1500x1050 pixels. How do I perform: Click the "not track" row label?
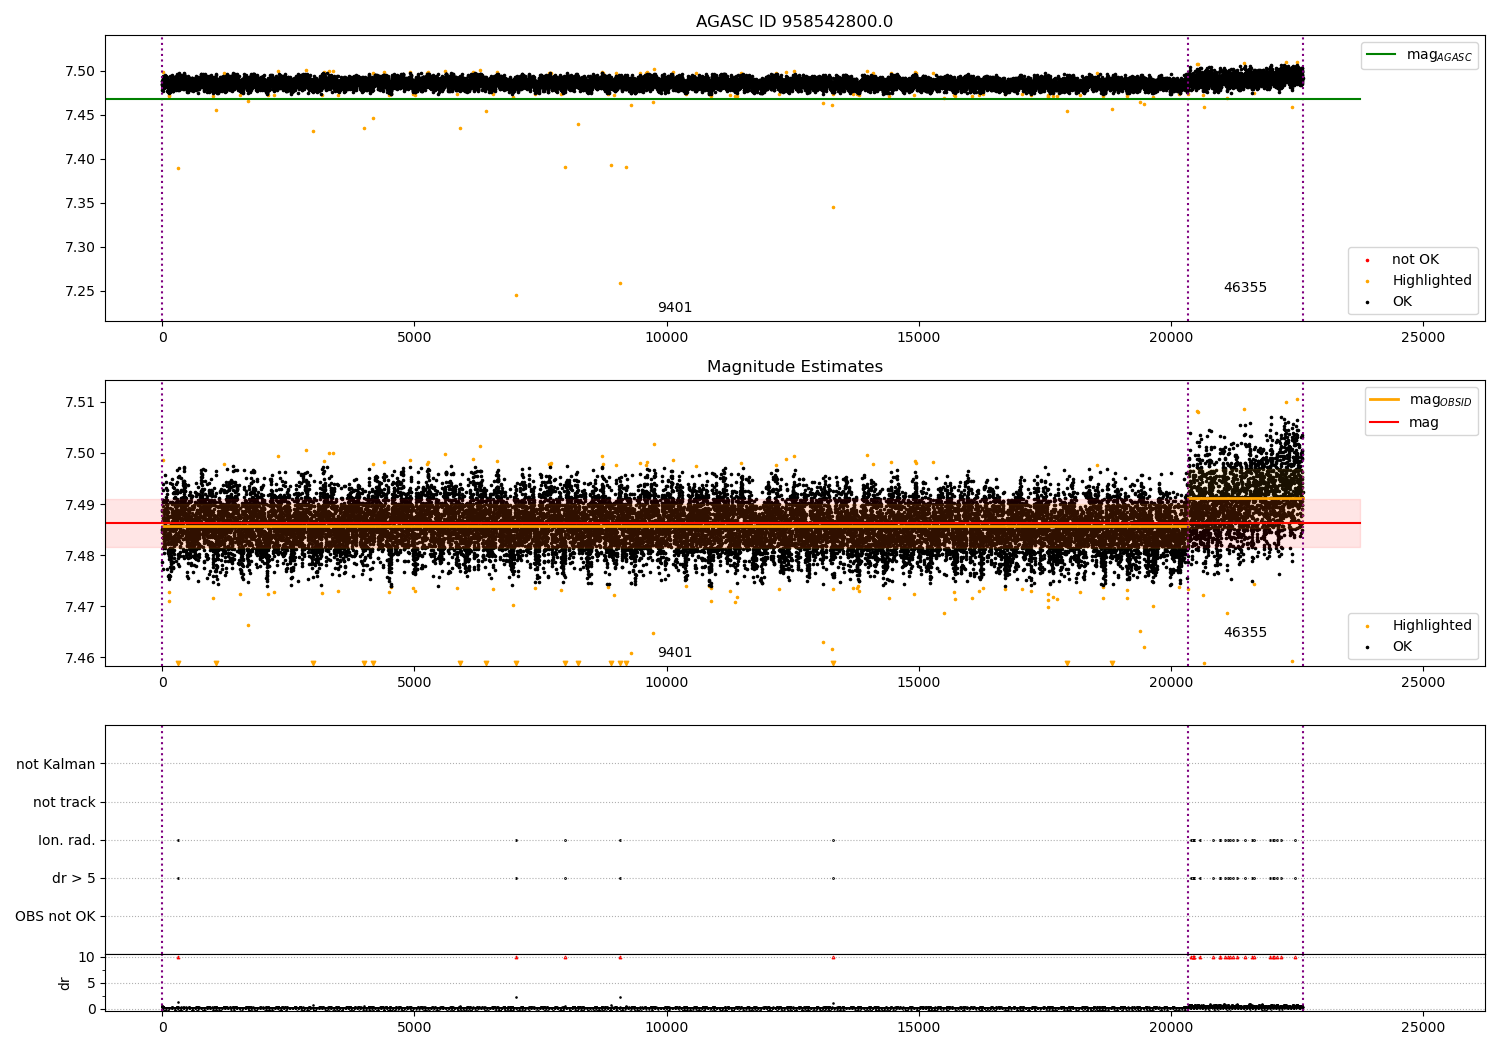click(x=64, y=803)
